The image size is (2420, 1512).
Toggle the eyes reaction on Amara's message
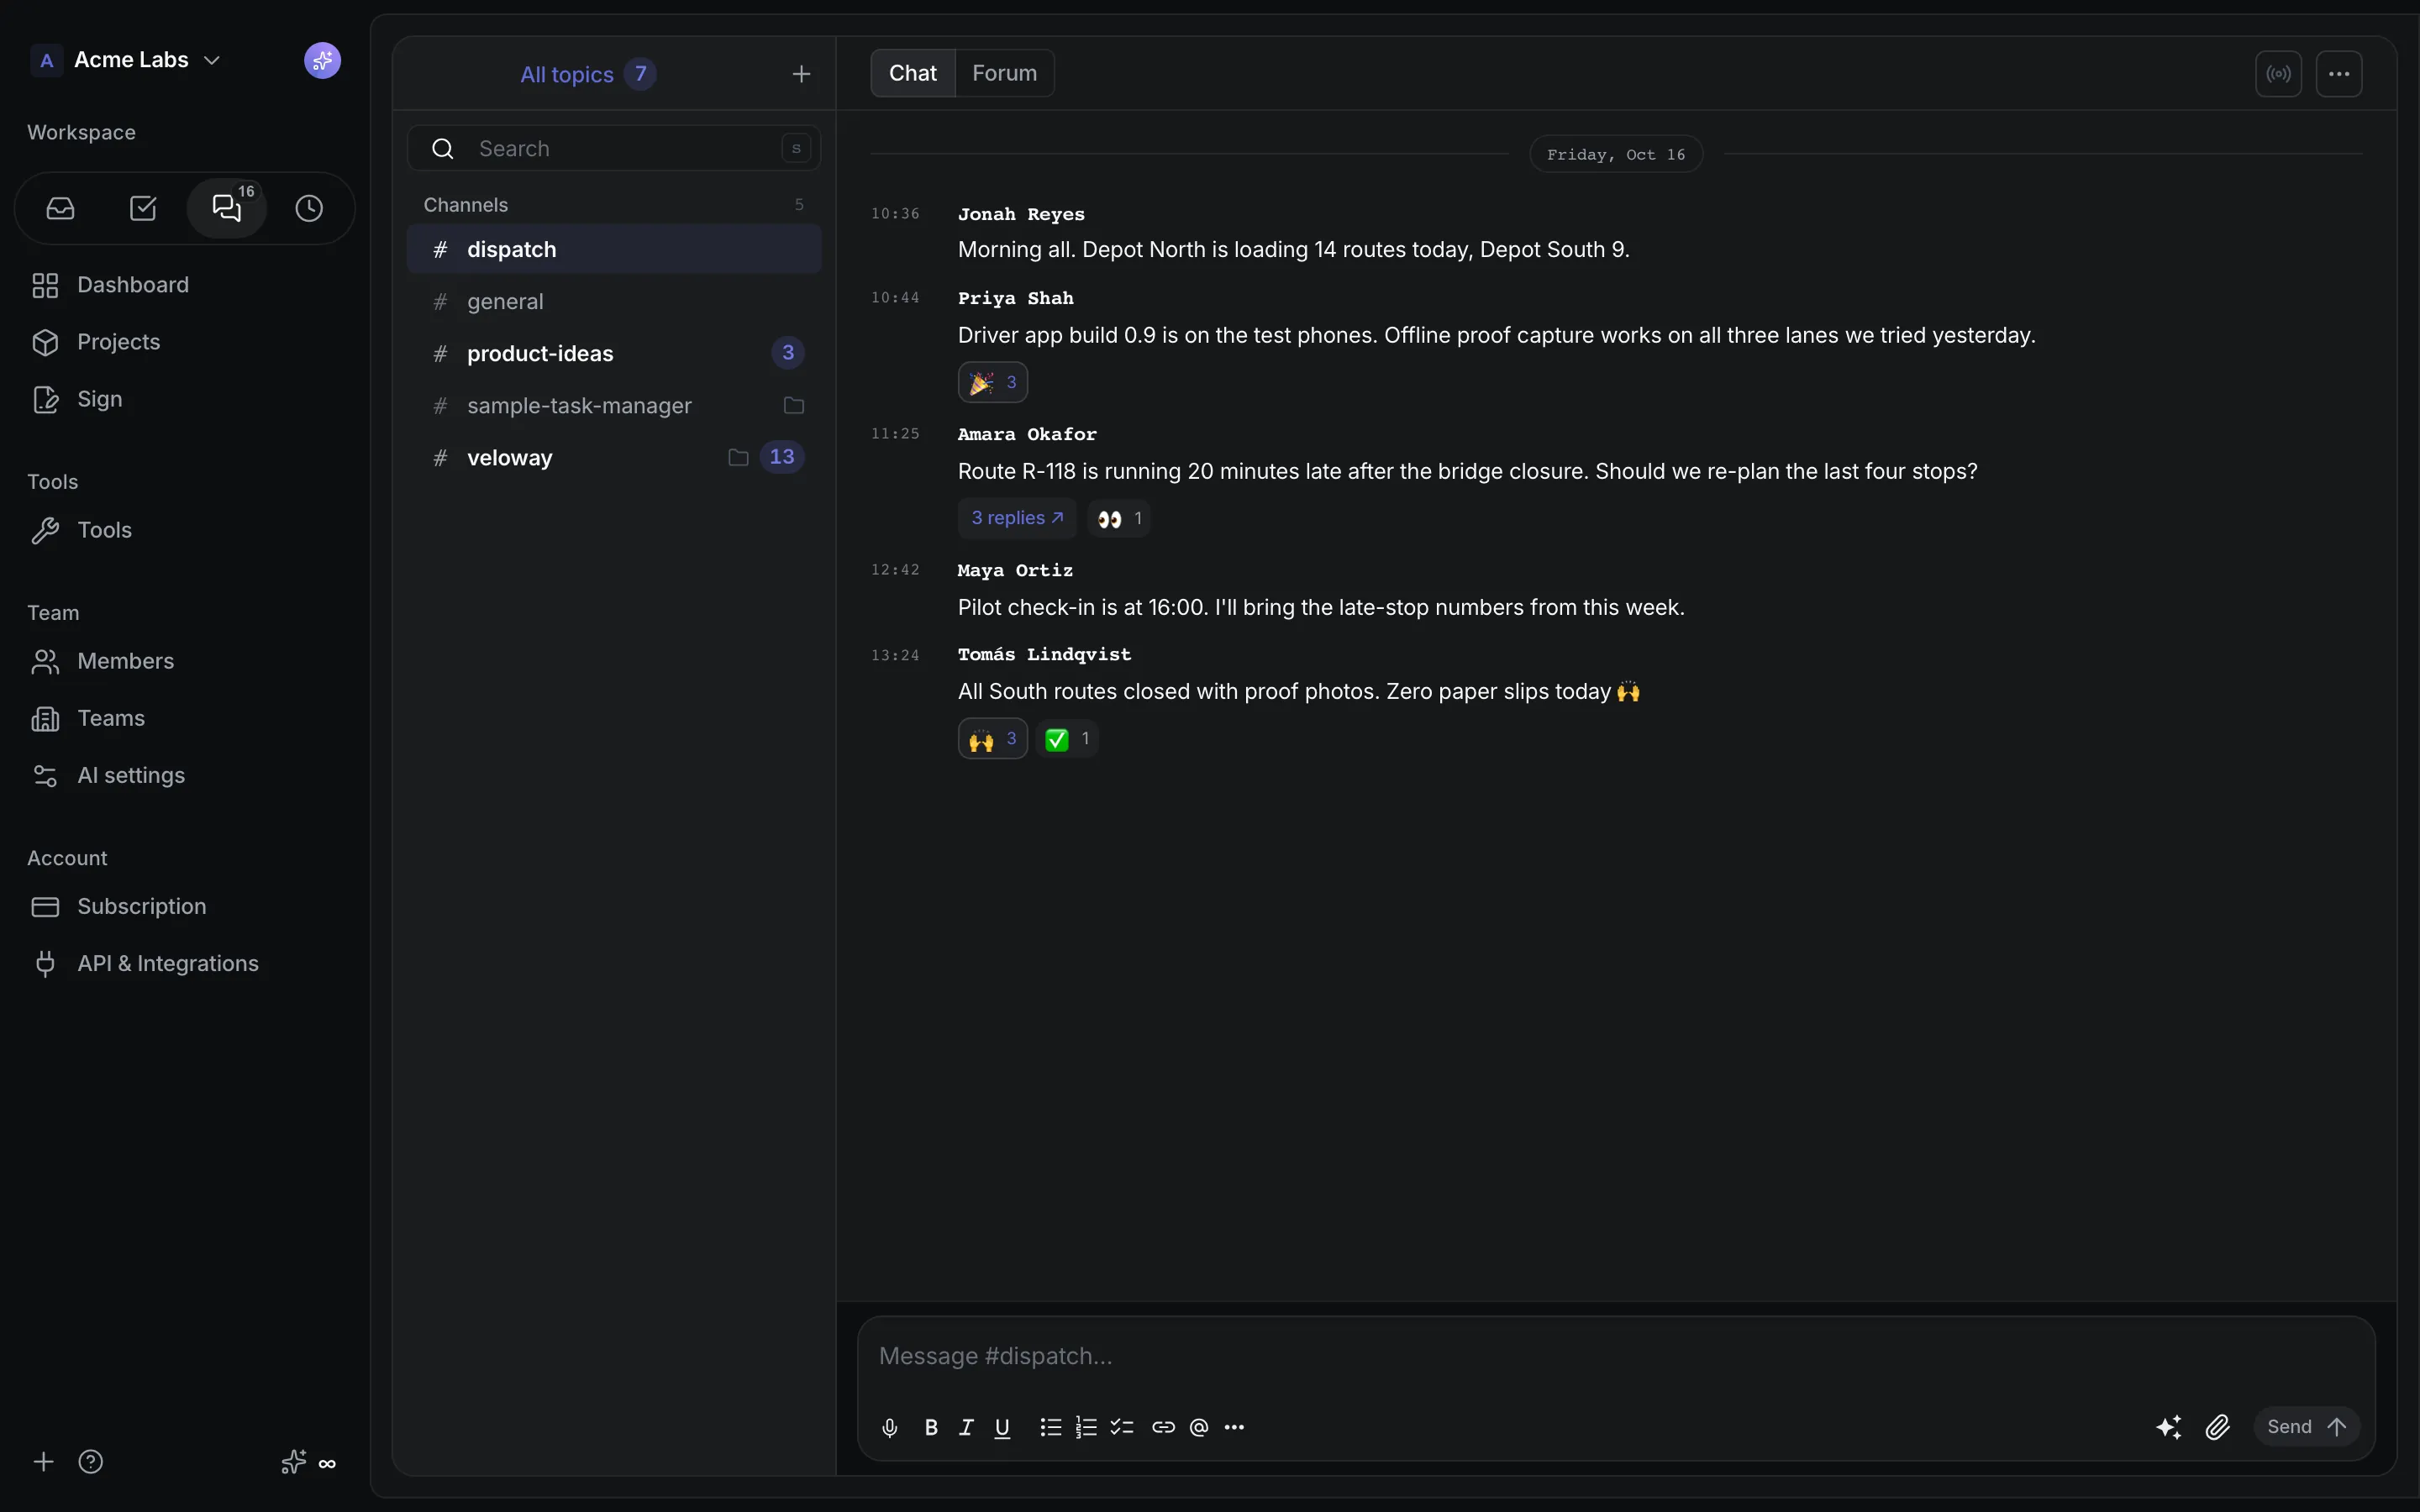tap(1119, 518)
